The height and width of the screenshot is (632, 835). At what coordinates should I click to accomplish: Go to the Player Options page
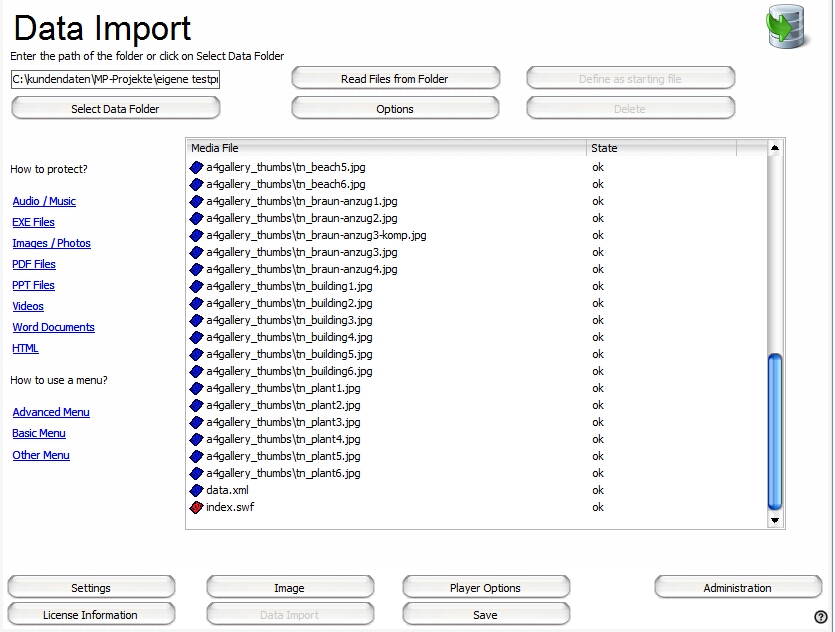click(x=485, y=588)
